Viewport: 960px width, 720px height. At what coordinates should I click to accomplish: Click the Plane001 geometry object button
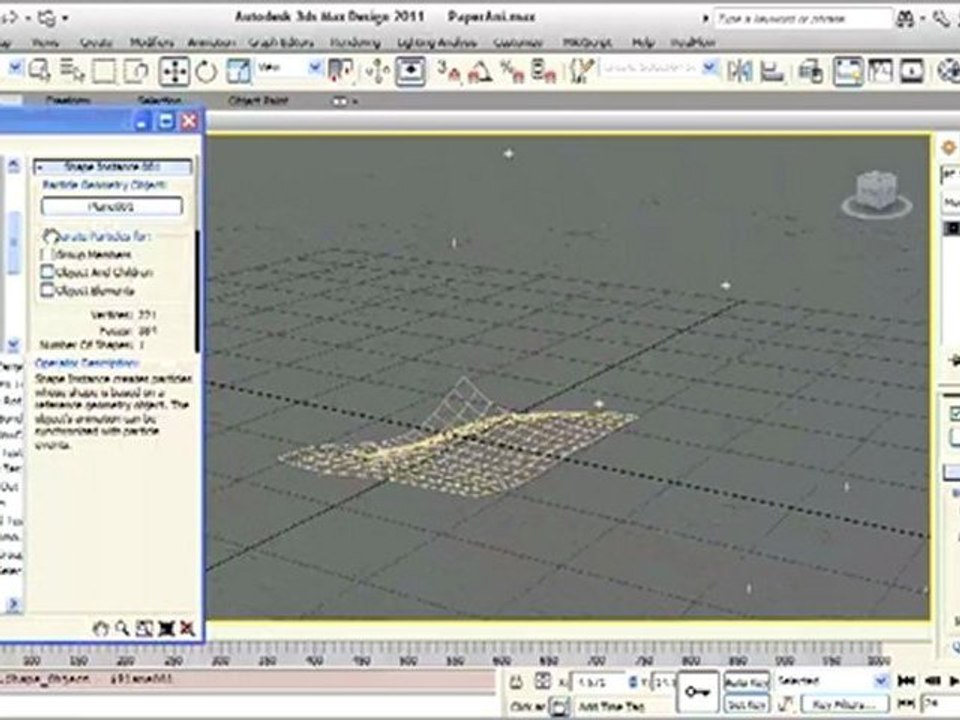pyautogui.click(x=112, y=206)
